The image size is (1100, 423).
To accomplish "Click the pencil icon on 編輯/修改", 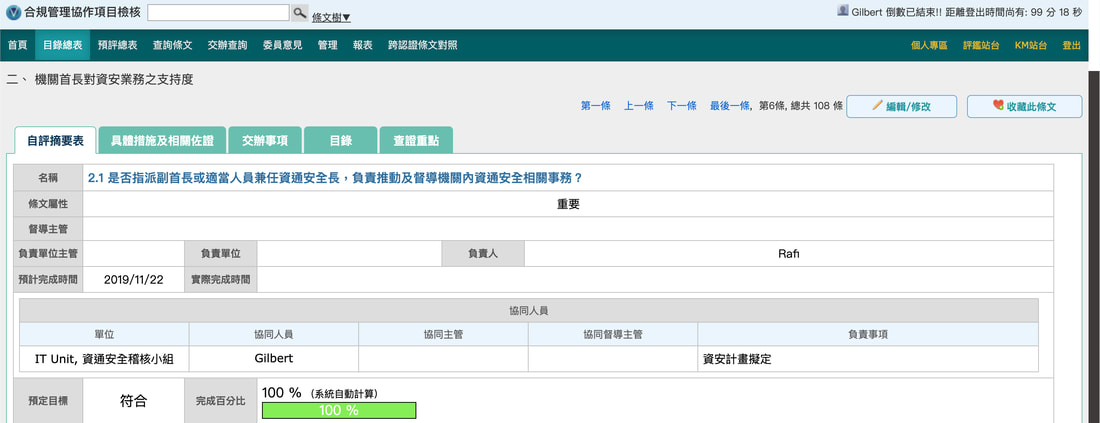I will coord(877,106).
